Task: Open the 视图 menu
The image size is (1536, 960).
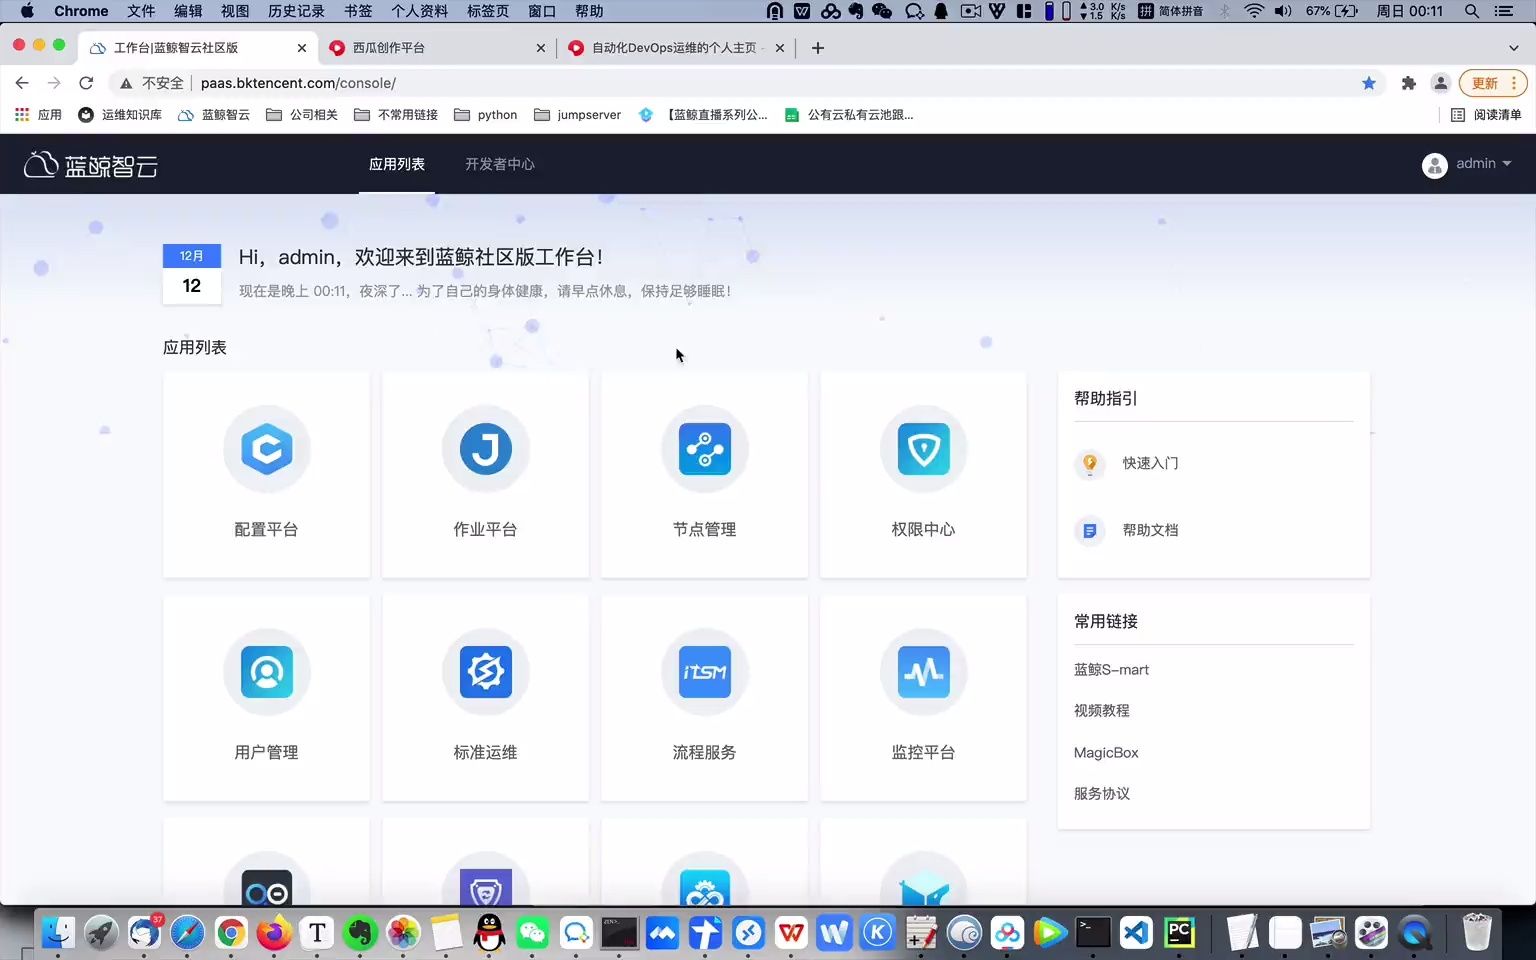Action: point(235,11)
